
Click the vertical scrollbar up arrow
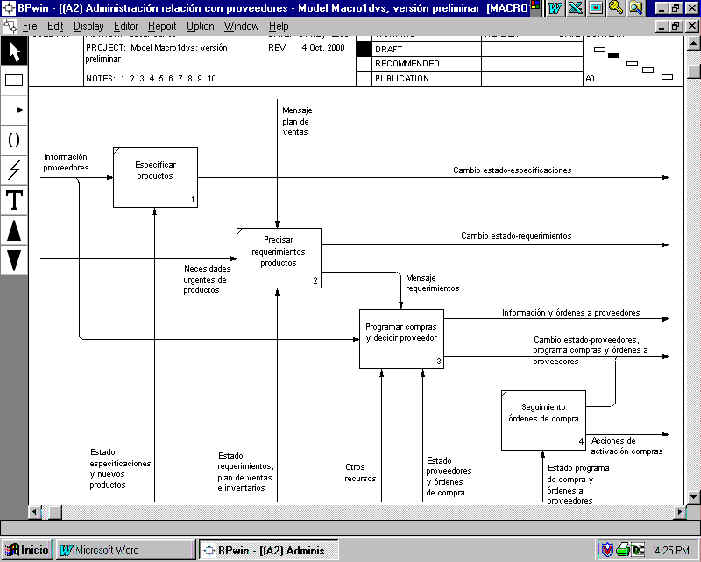tap(692, 43)
